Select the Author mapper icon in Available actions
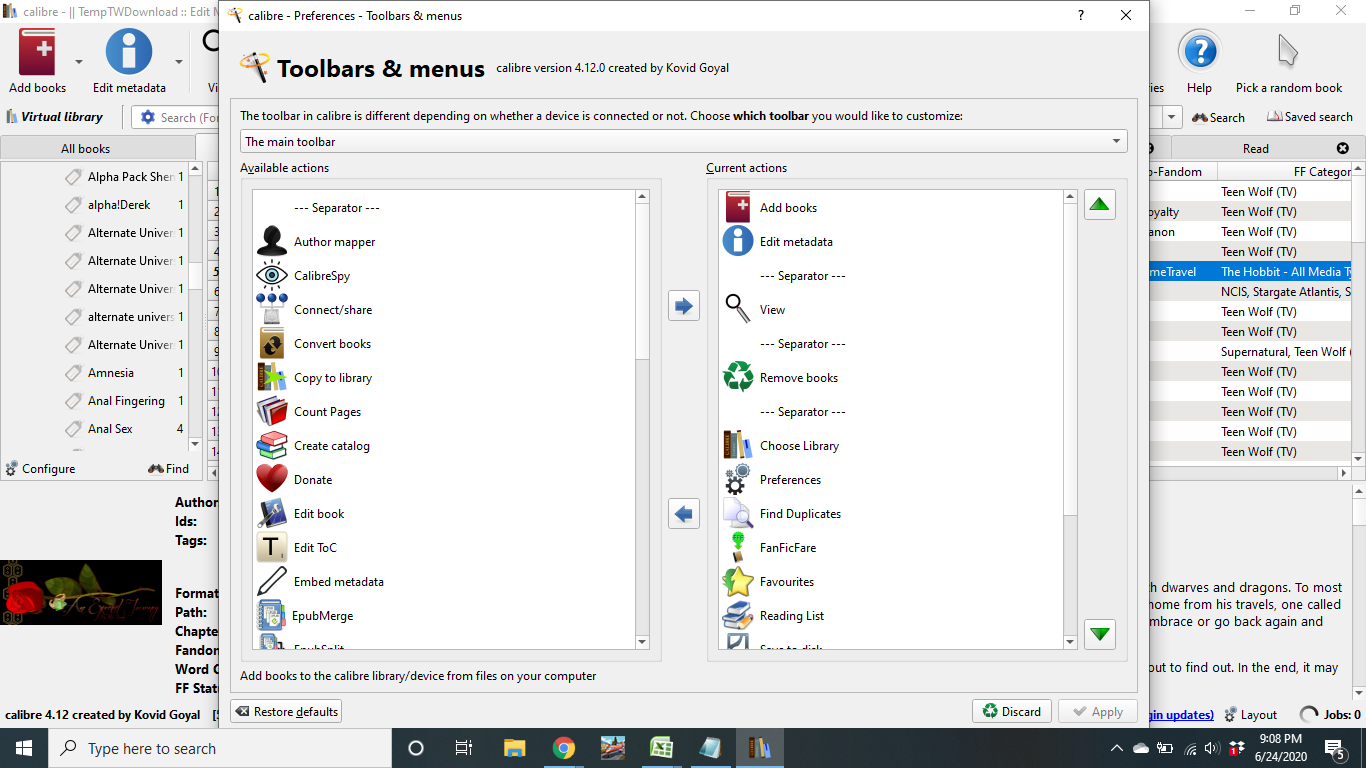The height and width of the screenshot is (768, 1366). click(x=272, y=242)
